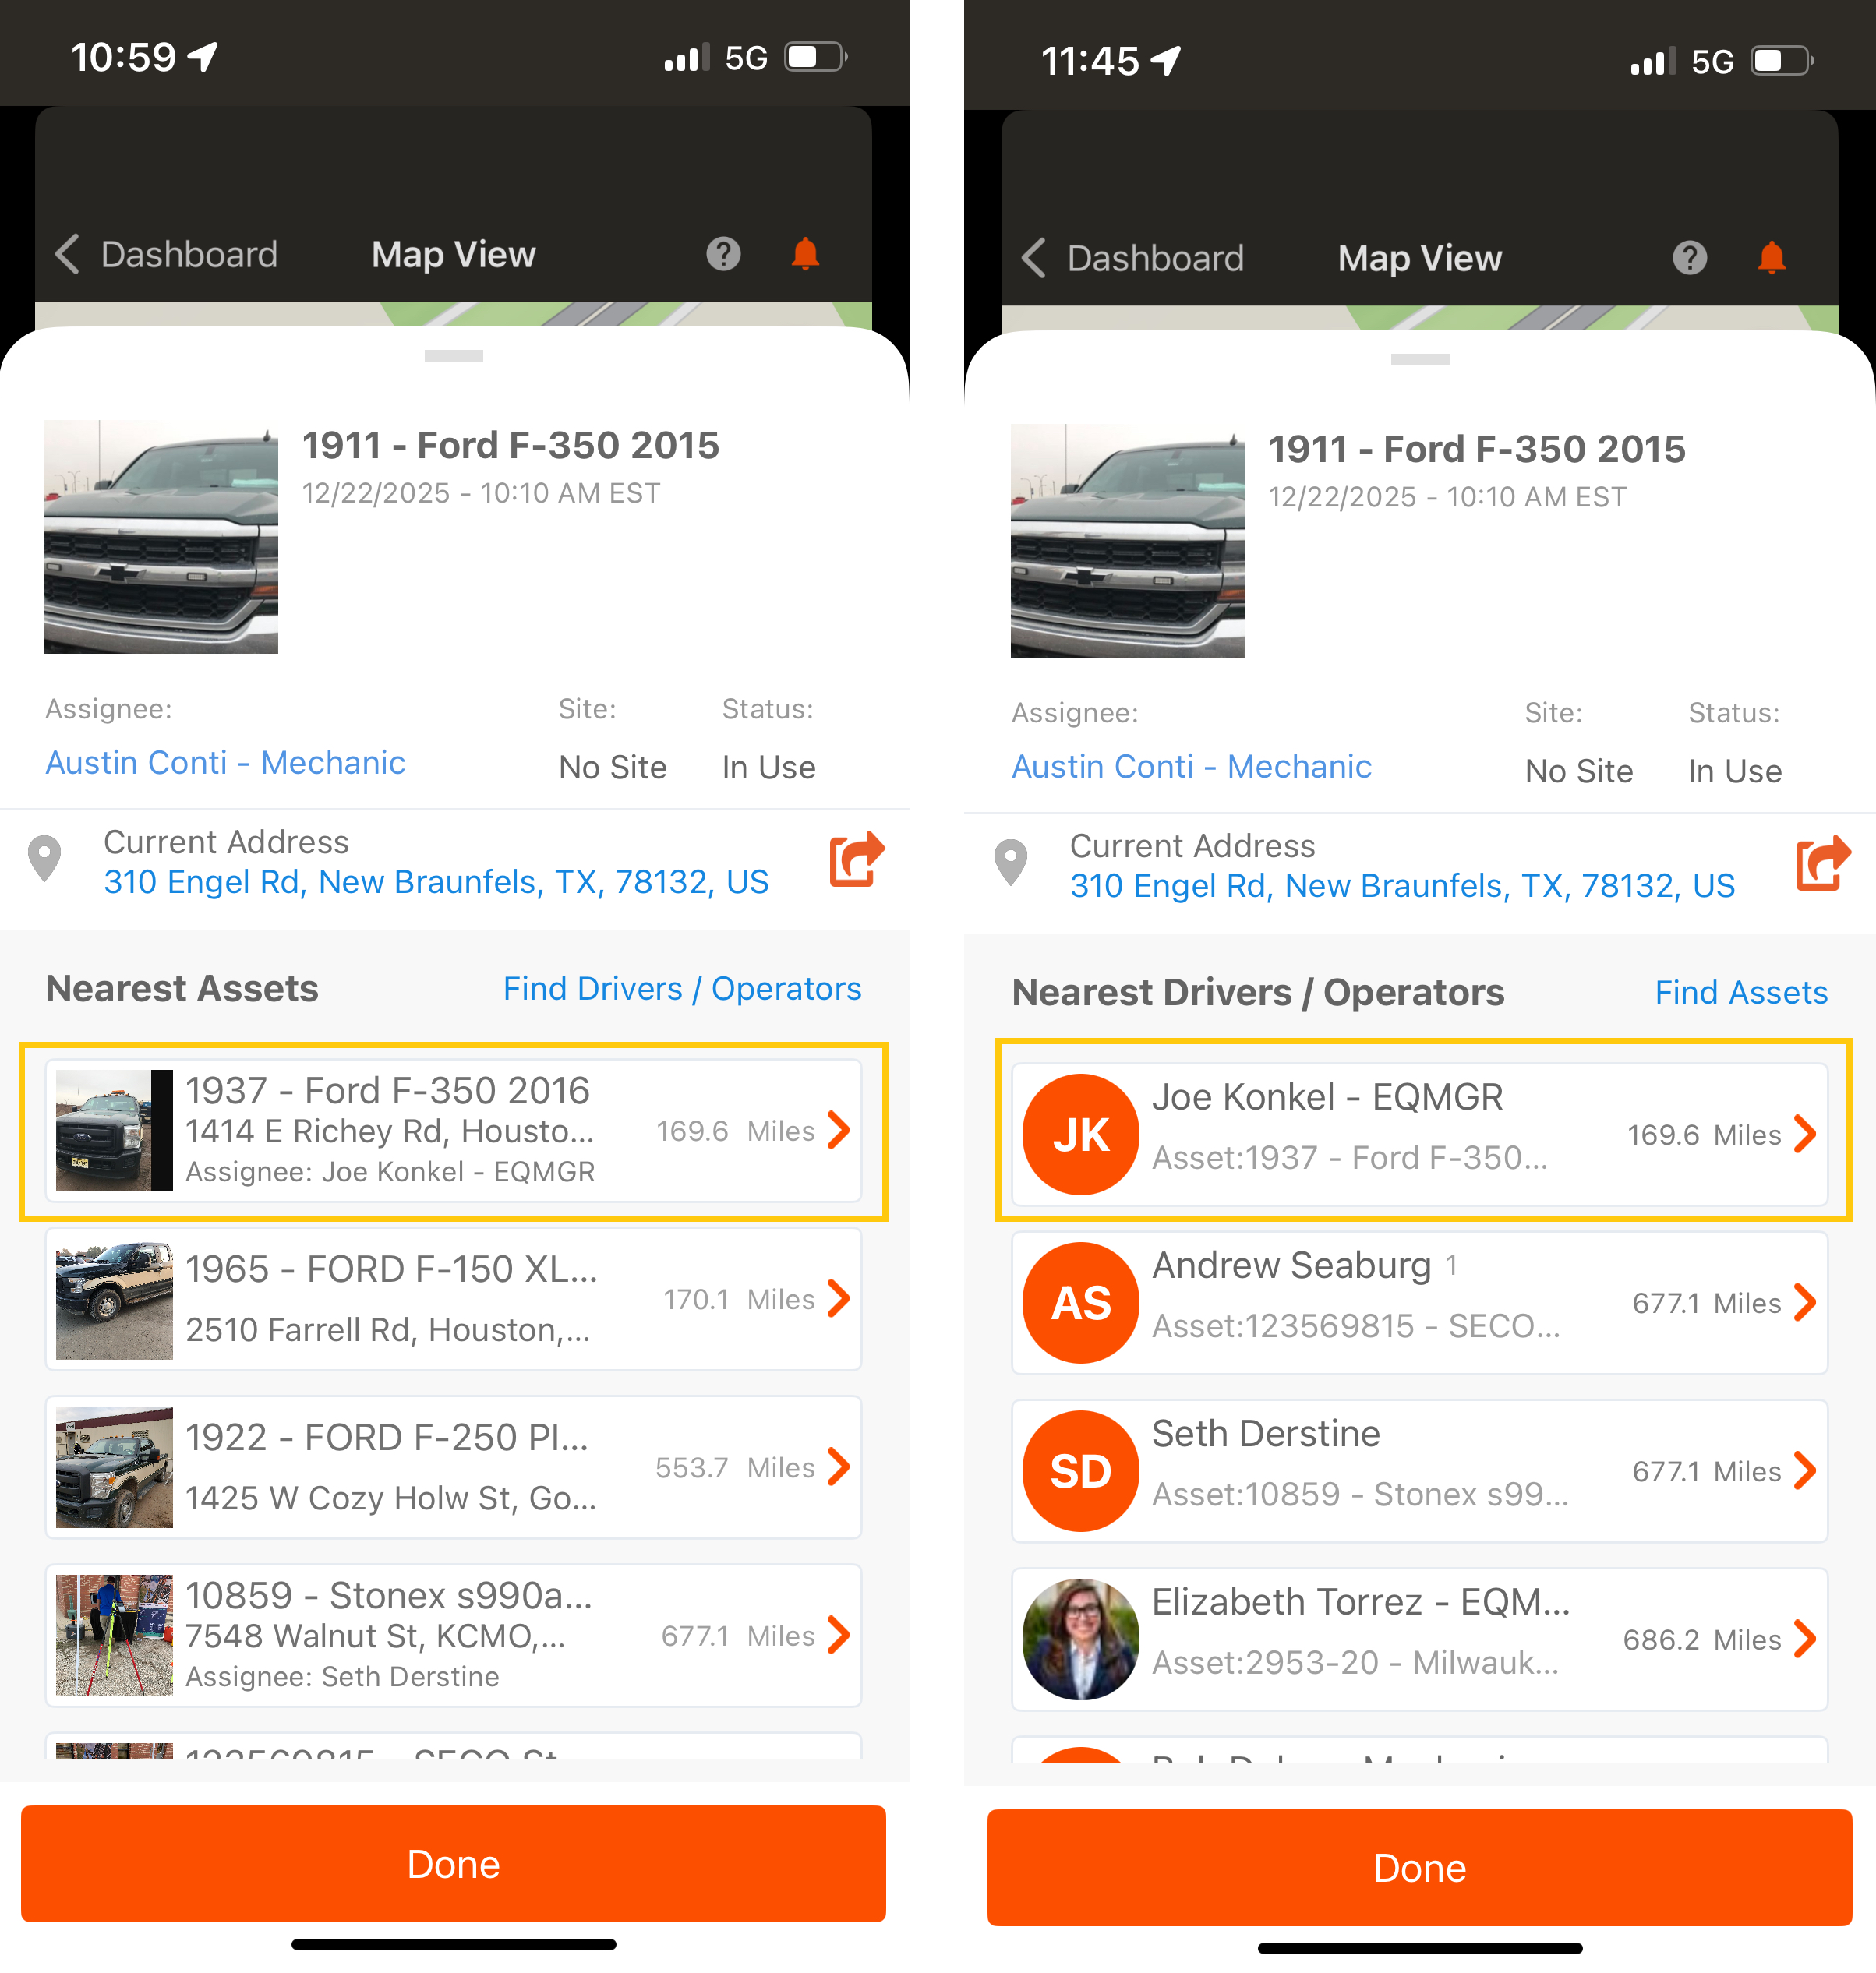The height and width of the screenshot is (1973, 1876).
Task: Expand 1965 - FORD F-150 XL asset chevron
Action: [839, 1298]
